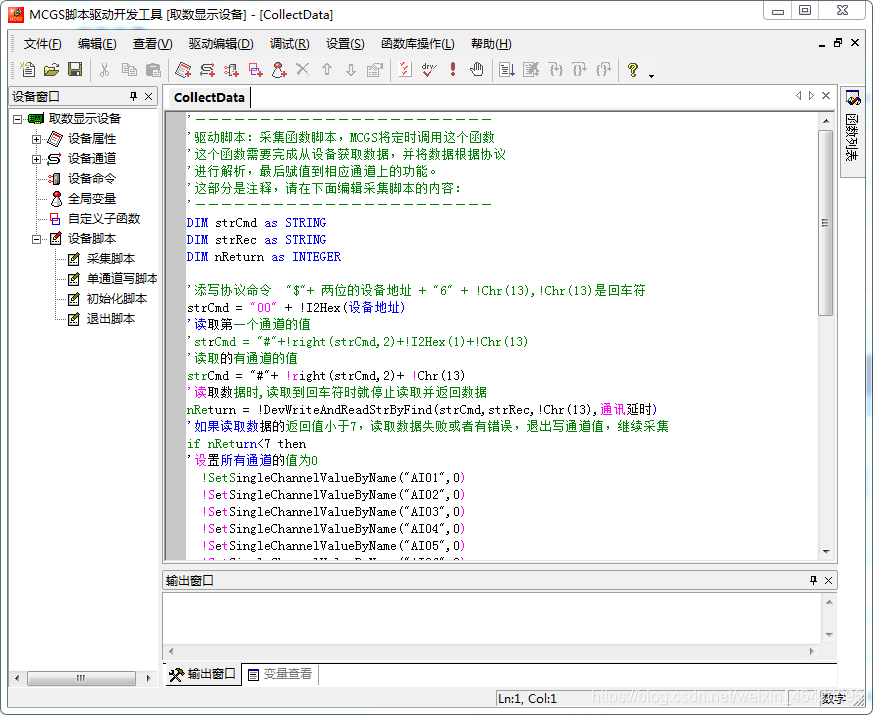The image size is (873, 715).
Task: Click the New file toolbar icon
Action: [27, 69]
